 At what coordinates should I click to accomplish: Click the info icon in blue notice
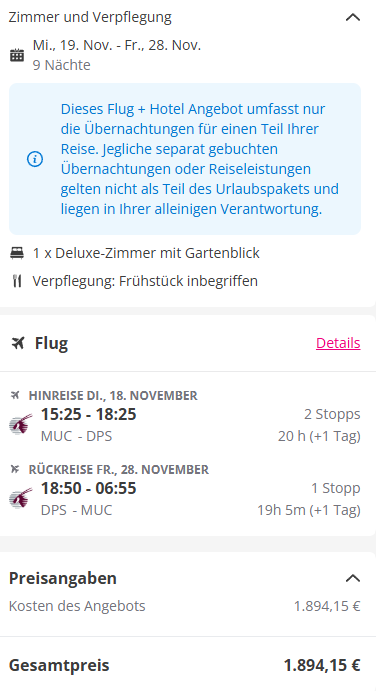pyautogui.click(x=35, y=159)
